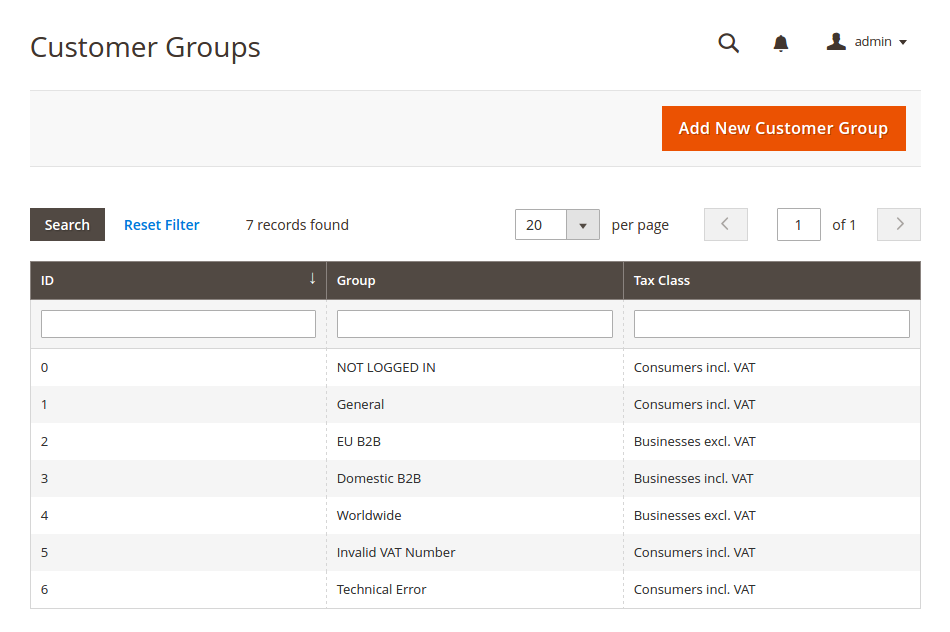
Task: Click ID cell 3
Action: (x=178, y=479)
